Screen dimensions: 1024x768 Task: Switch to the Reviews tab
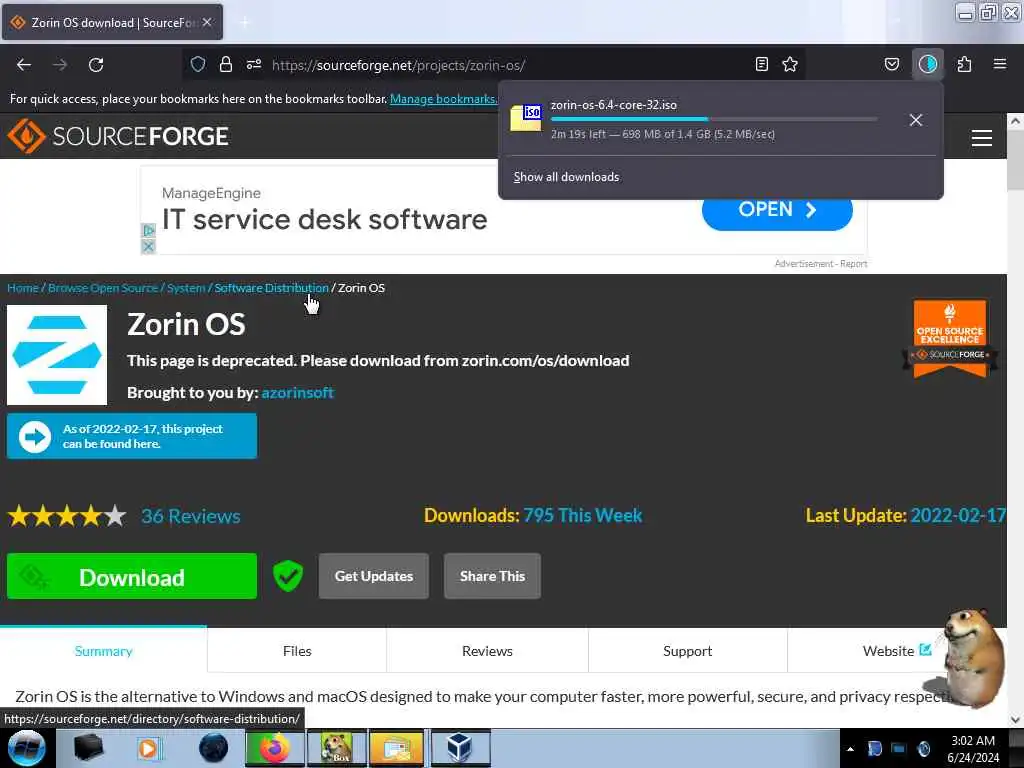[487, 650]
